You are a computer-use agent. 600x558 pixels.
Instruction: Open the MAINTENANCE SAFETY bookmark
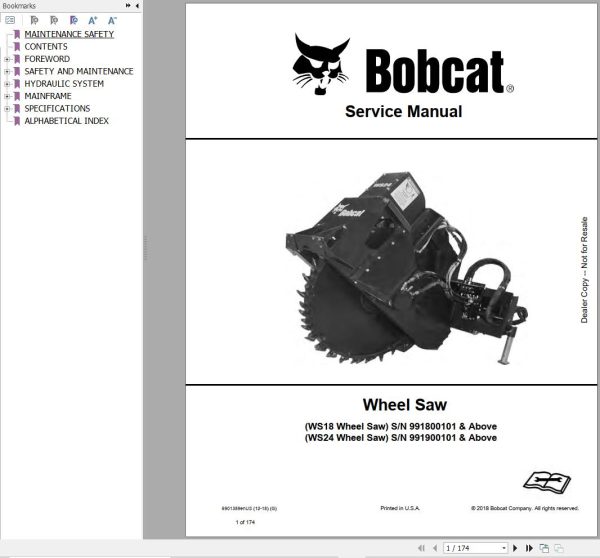click(69, 34)
